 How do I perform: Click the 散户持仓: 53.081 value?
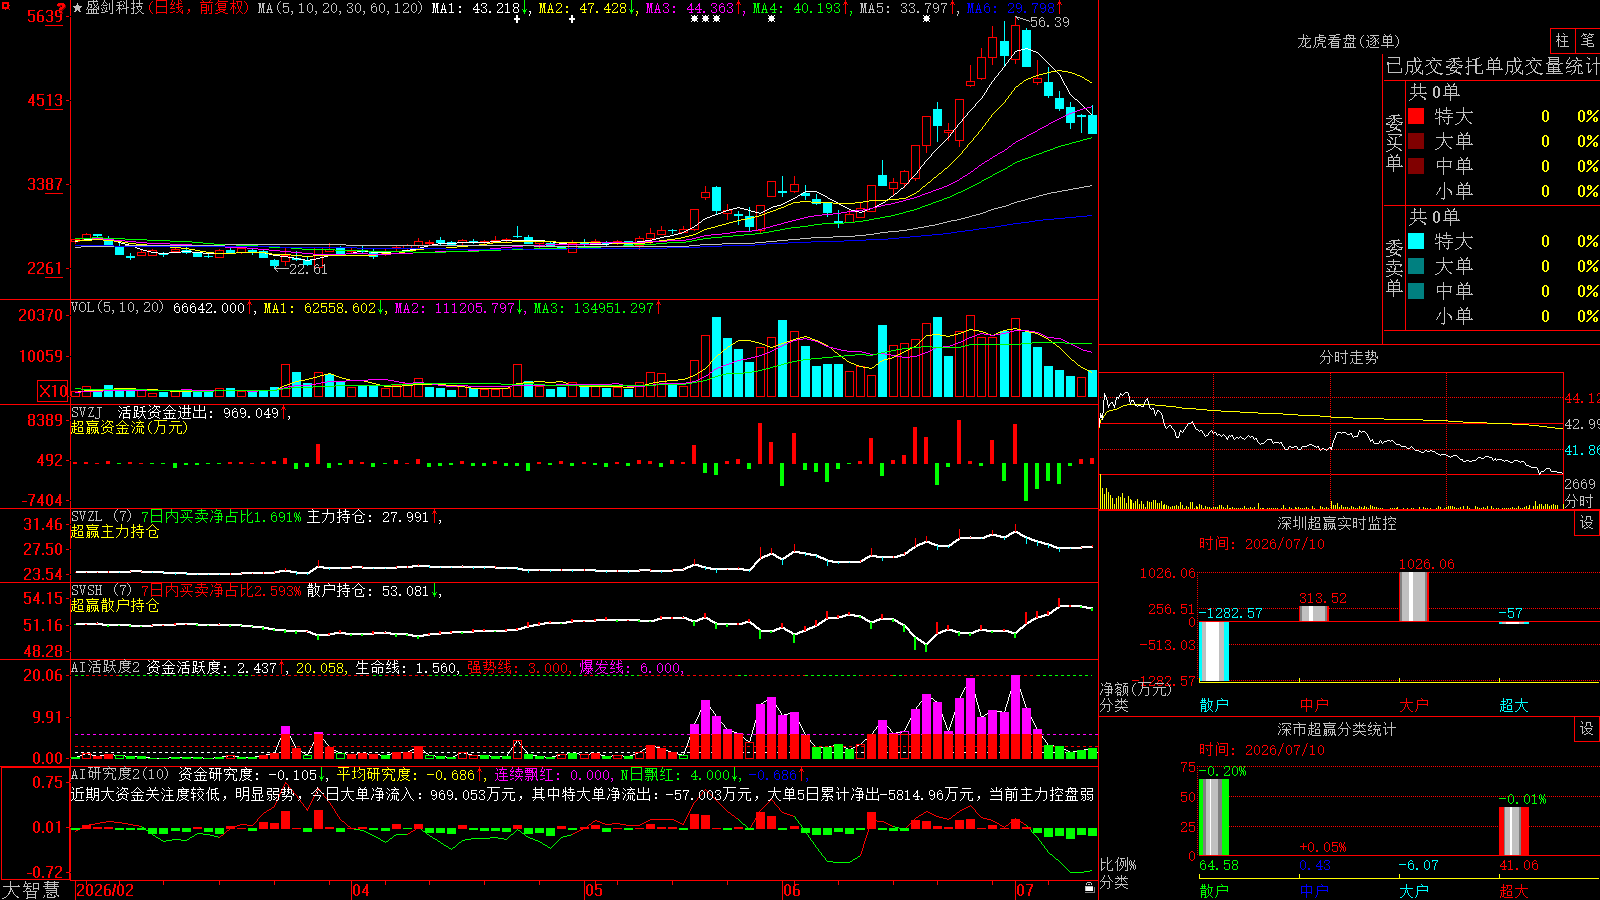(368, 591)
